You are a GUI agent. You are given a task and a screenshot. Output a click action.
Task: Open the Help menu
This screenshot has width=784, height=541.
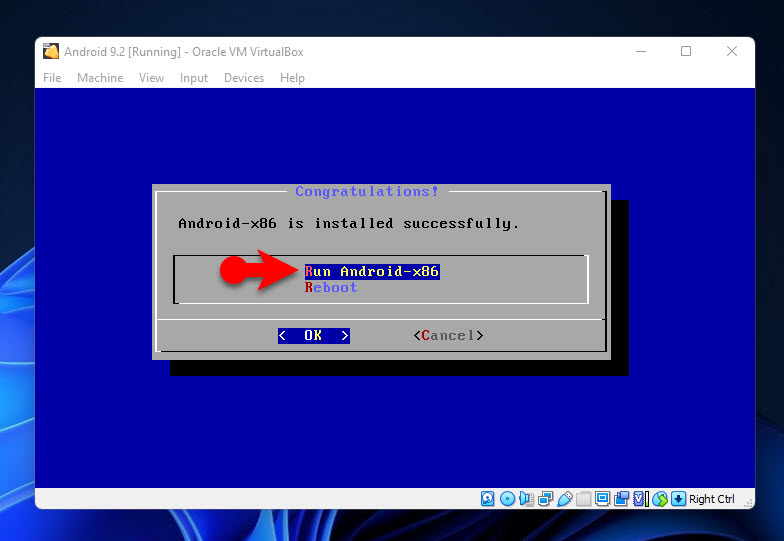coord(292,78)
